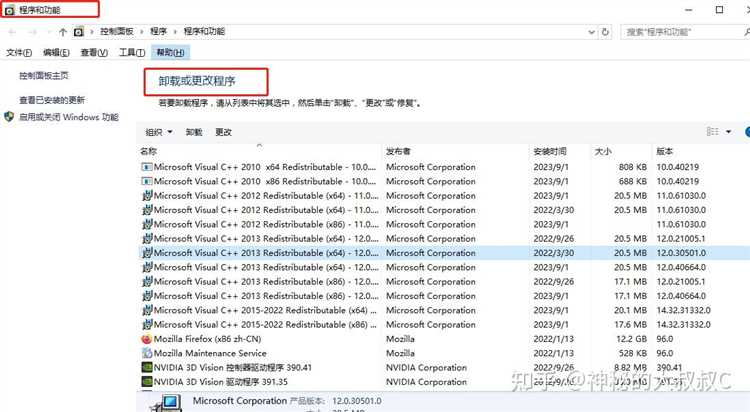Image resolution: width=750 pixels, height=412 pixels.
Task: Open the 查看(V) menu
Action: [x=94, y=53]
